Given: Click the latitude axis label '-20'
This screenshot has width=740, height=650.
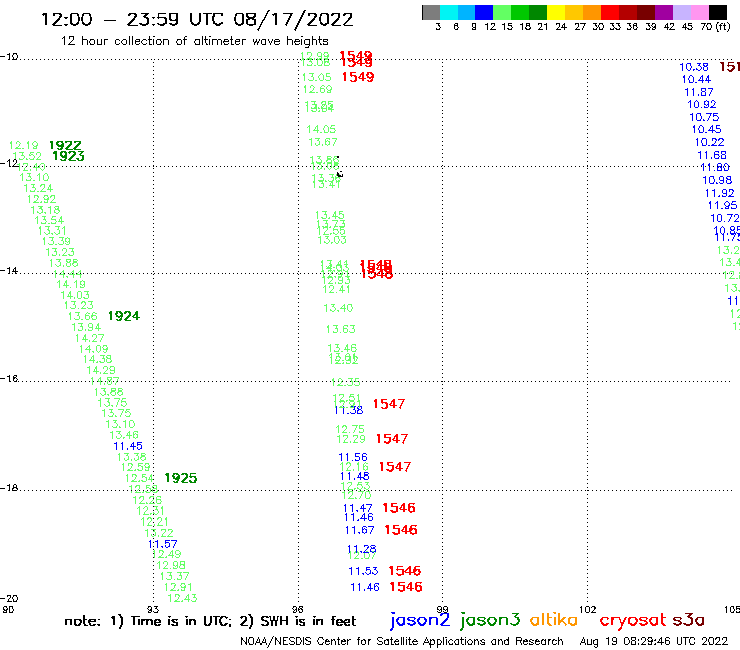Looking at the screenshot, I should click(x=9, y=599).
